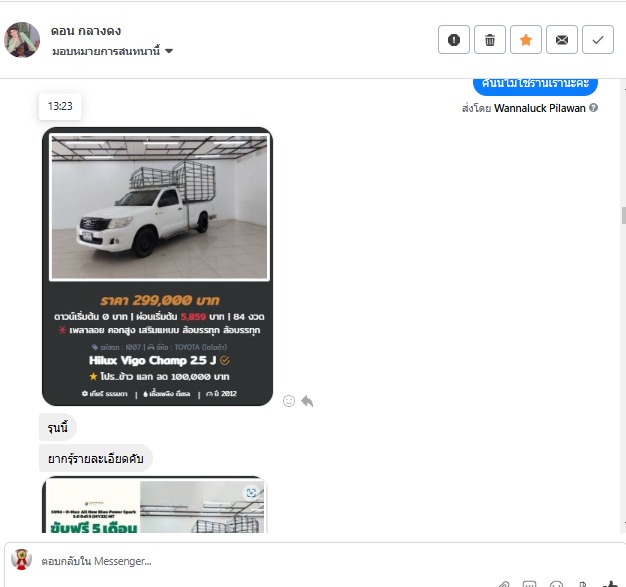This screenshot has height=587, width=626.
Task: Click the blue sent message bubble
Action: tap(535, 85)
